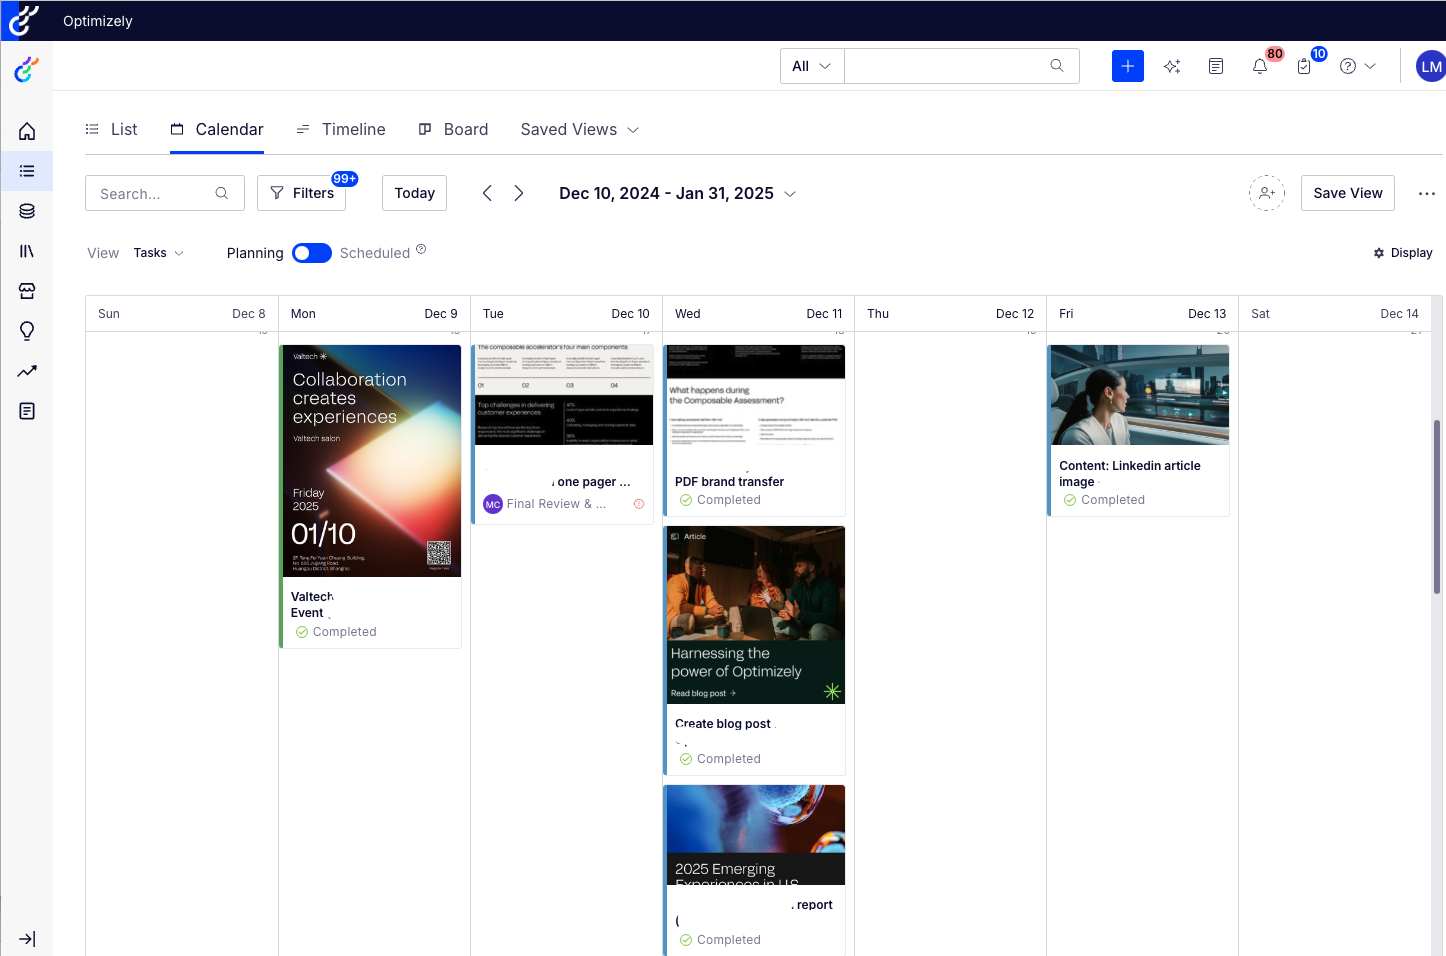The image size is (1446, 956).
Task: Open the 2025 Emerging report thumbnail
Action: [x=756, y=835]
